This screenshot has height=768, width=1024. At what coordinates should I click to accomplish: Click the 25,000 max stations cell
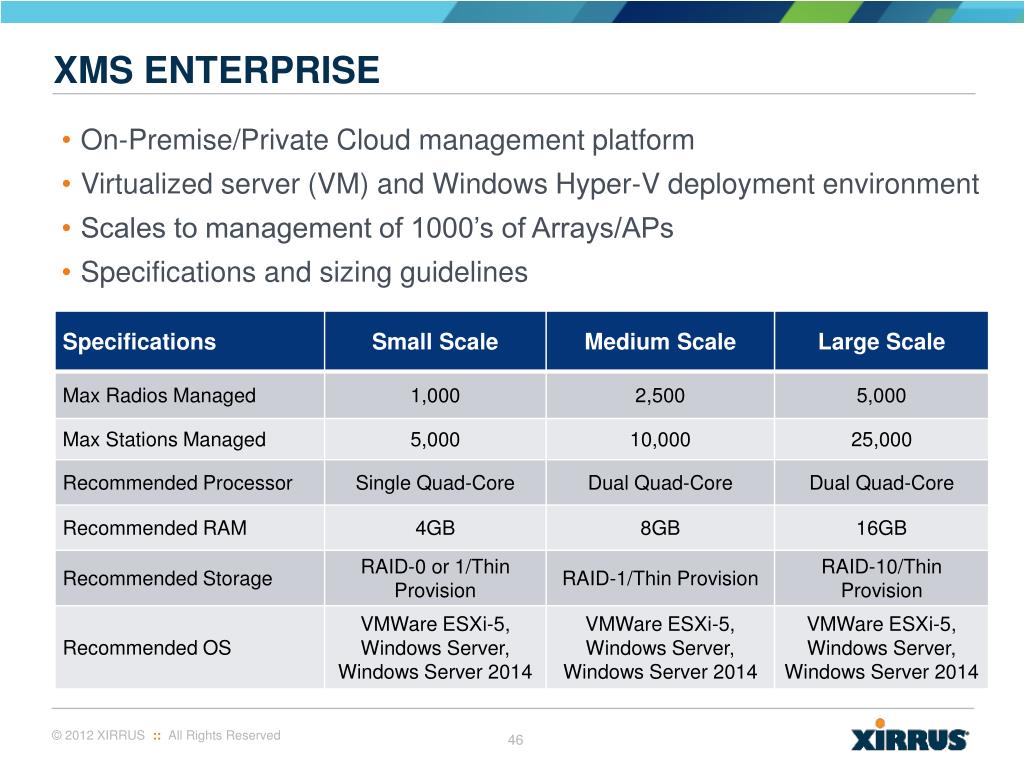click(x=882, y=440)
